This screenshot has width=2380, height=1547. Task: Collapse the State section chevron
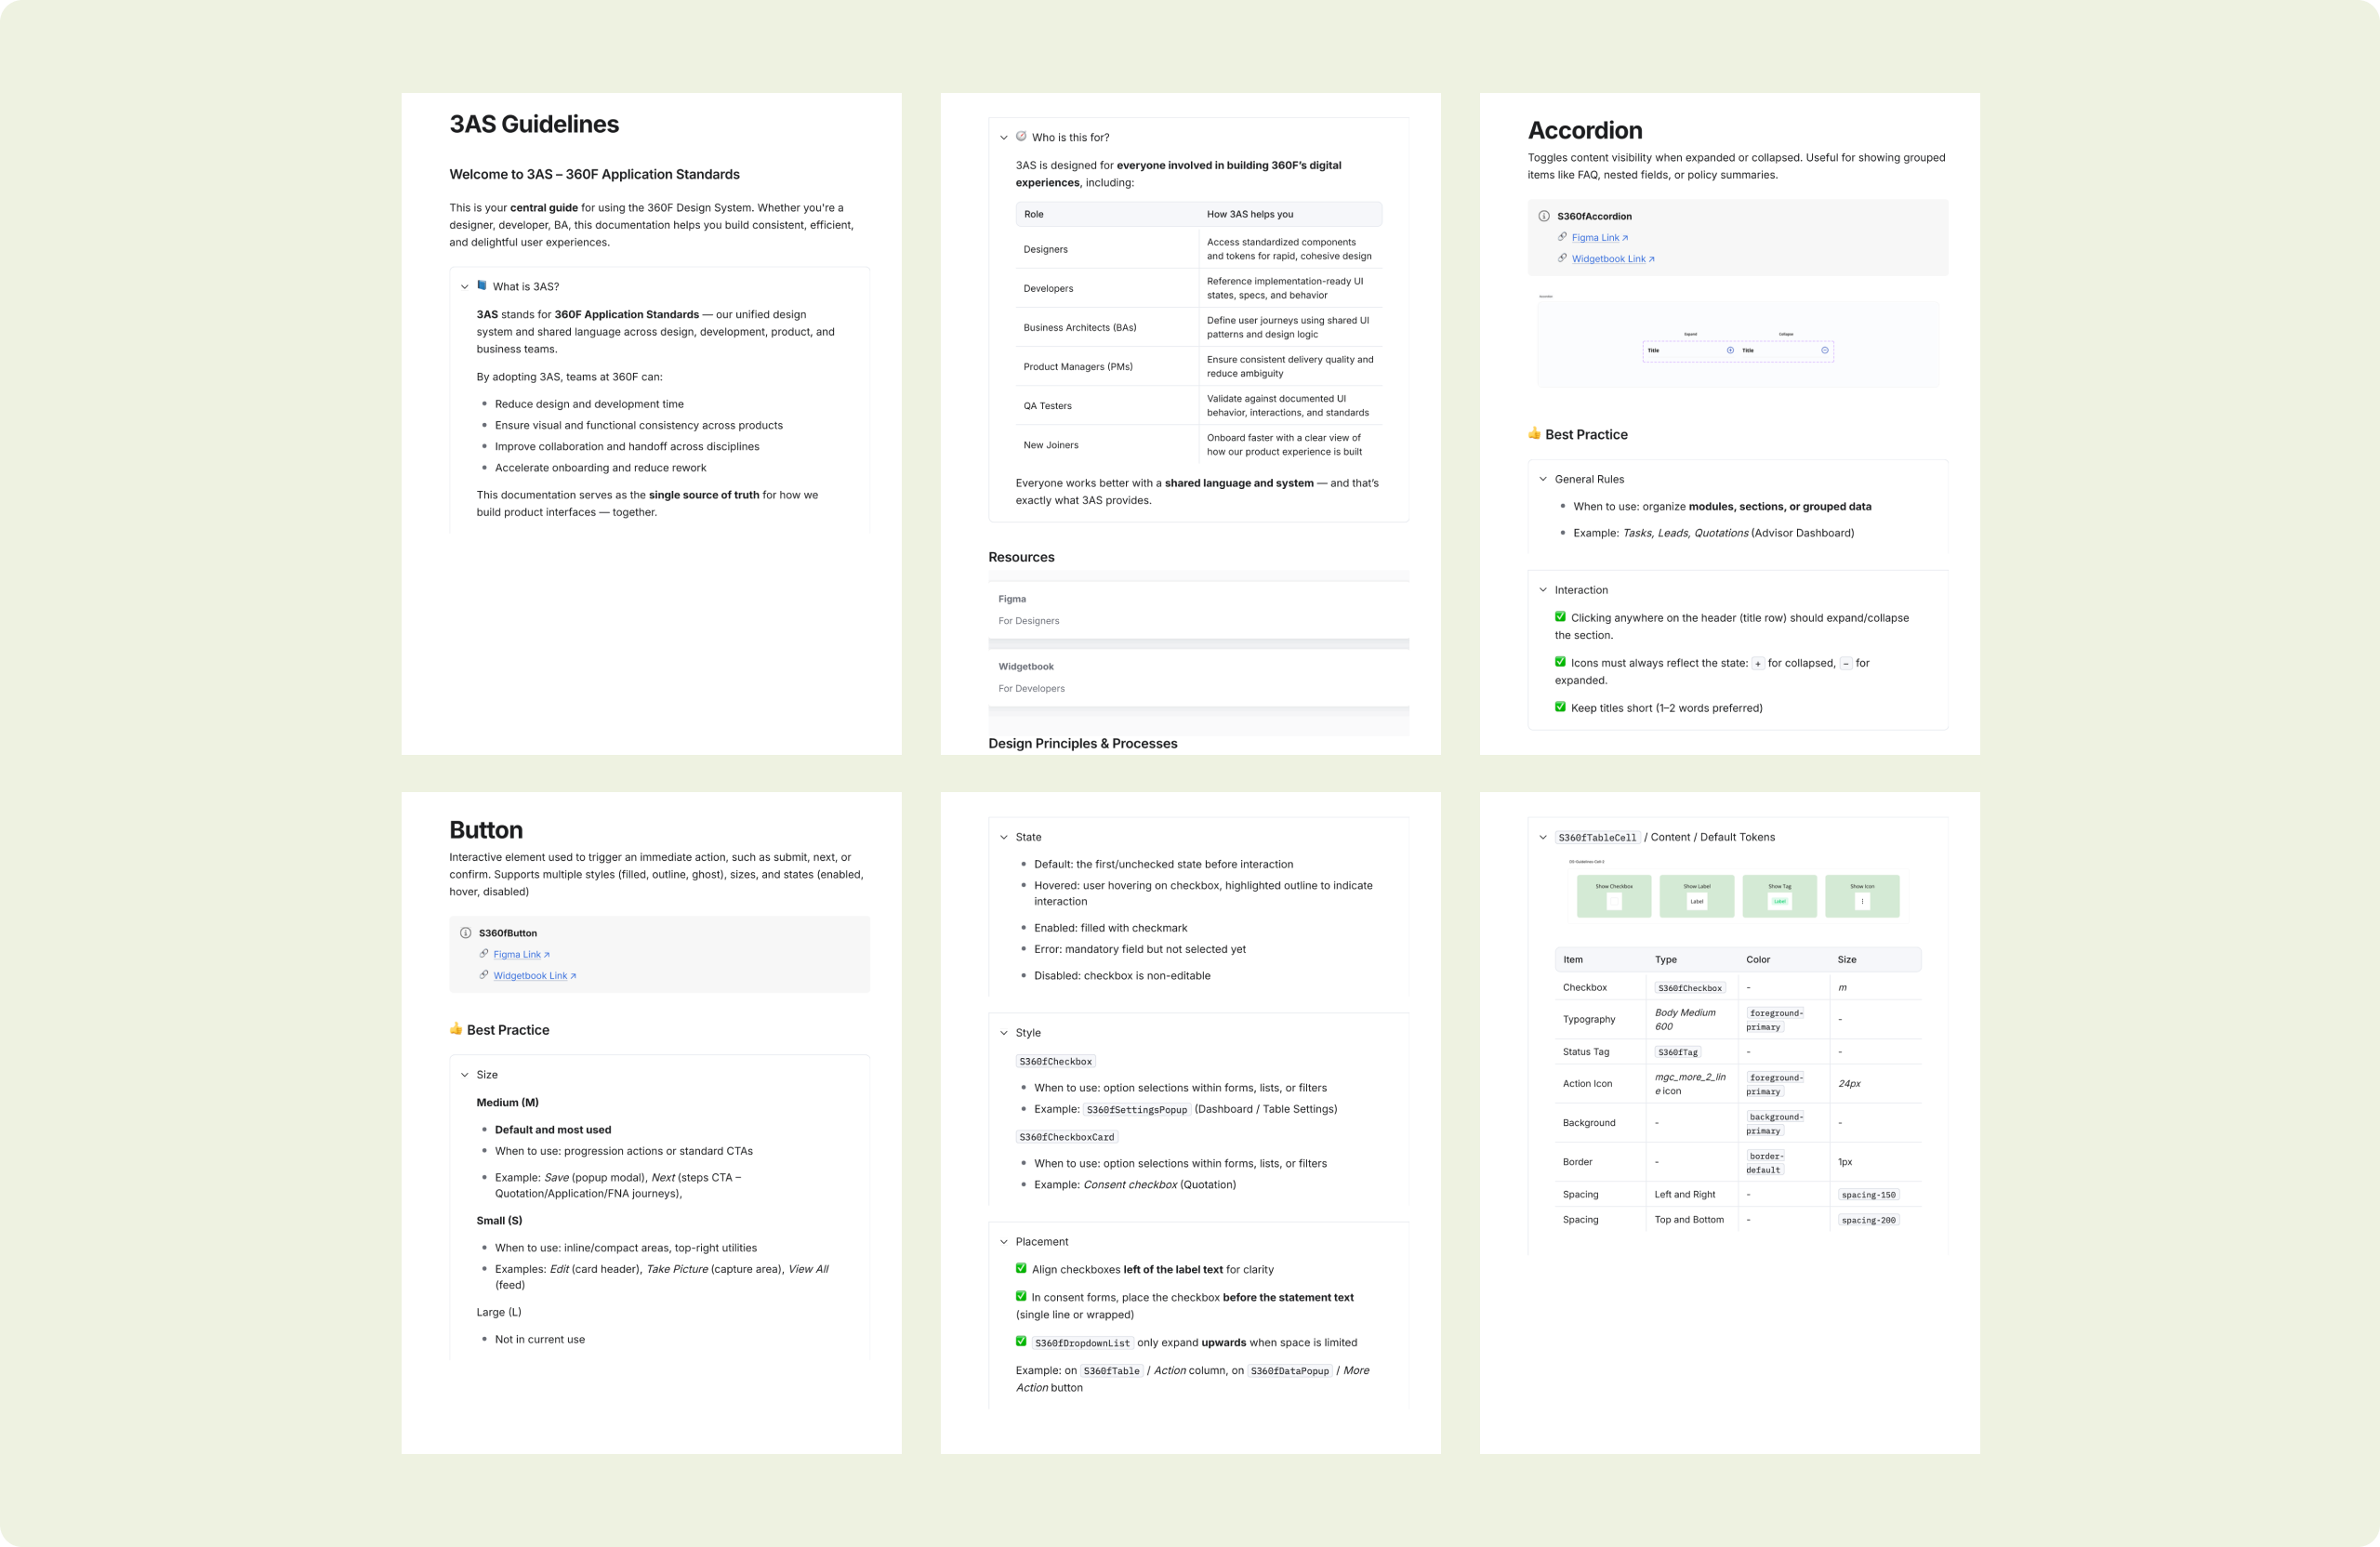pyautogui.click(x=1004, y=837)
